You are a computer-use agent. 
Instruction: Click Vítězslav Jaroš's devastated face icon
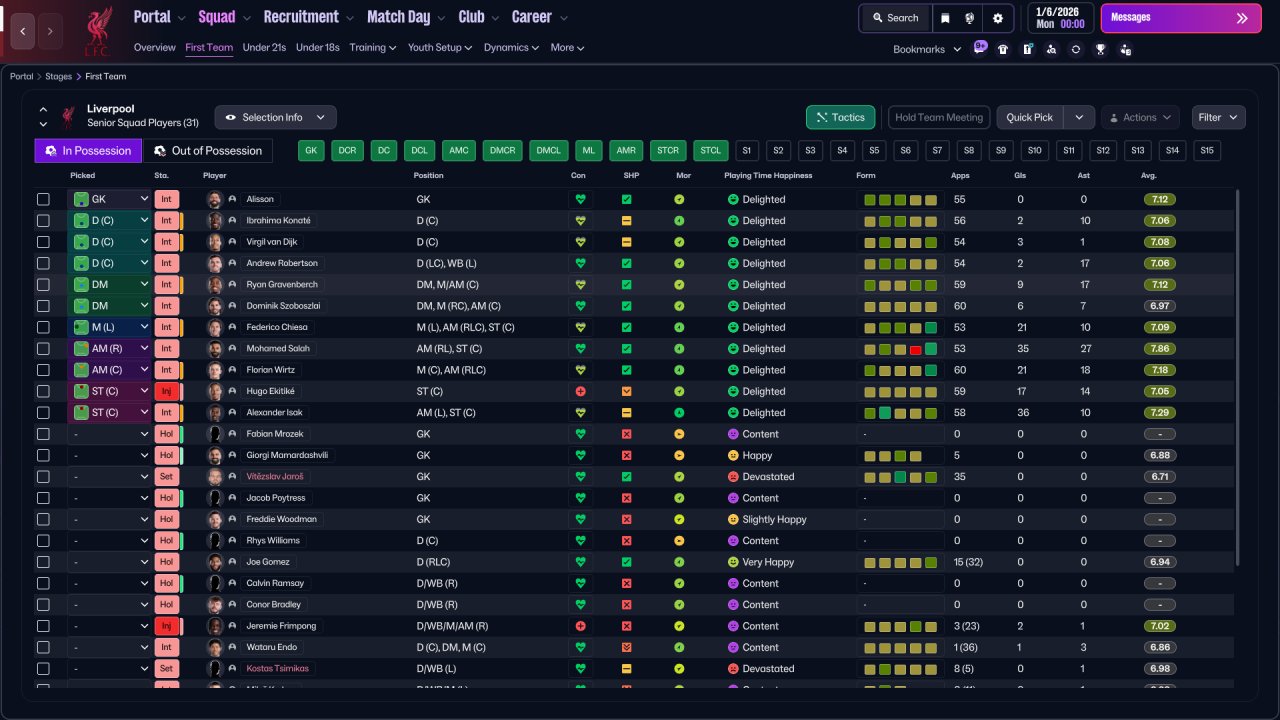click(732, 477)
